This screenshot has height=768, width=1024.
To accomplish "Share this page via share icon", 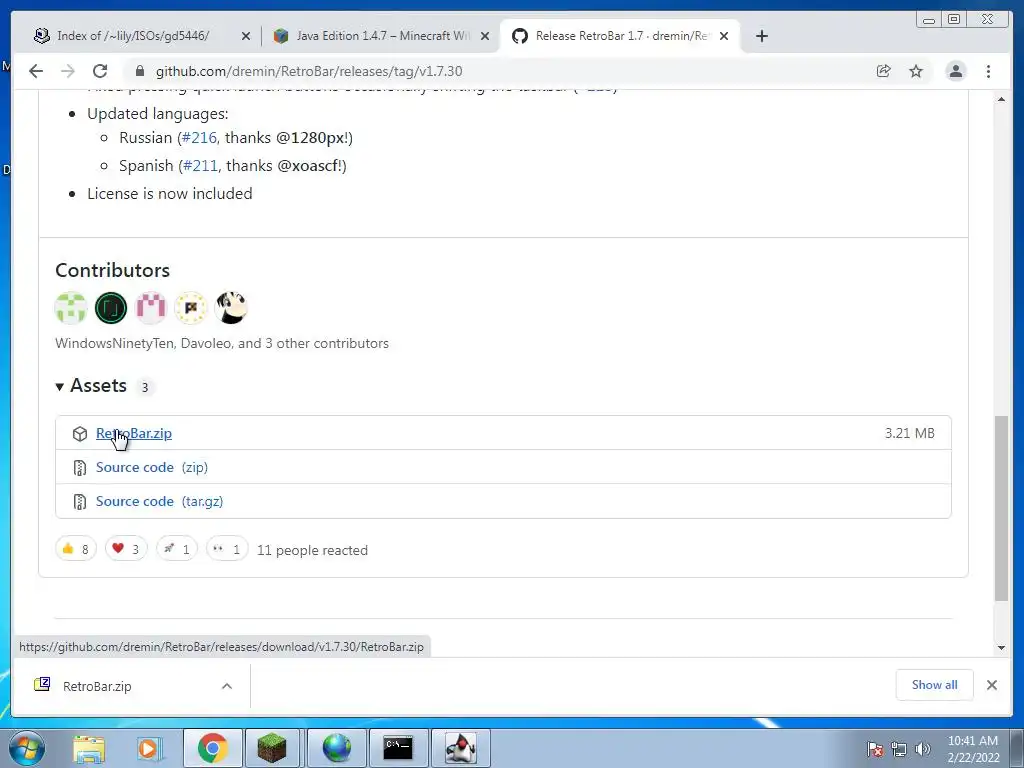I will coord(884,71).
